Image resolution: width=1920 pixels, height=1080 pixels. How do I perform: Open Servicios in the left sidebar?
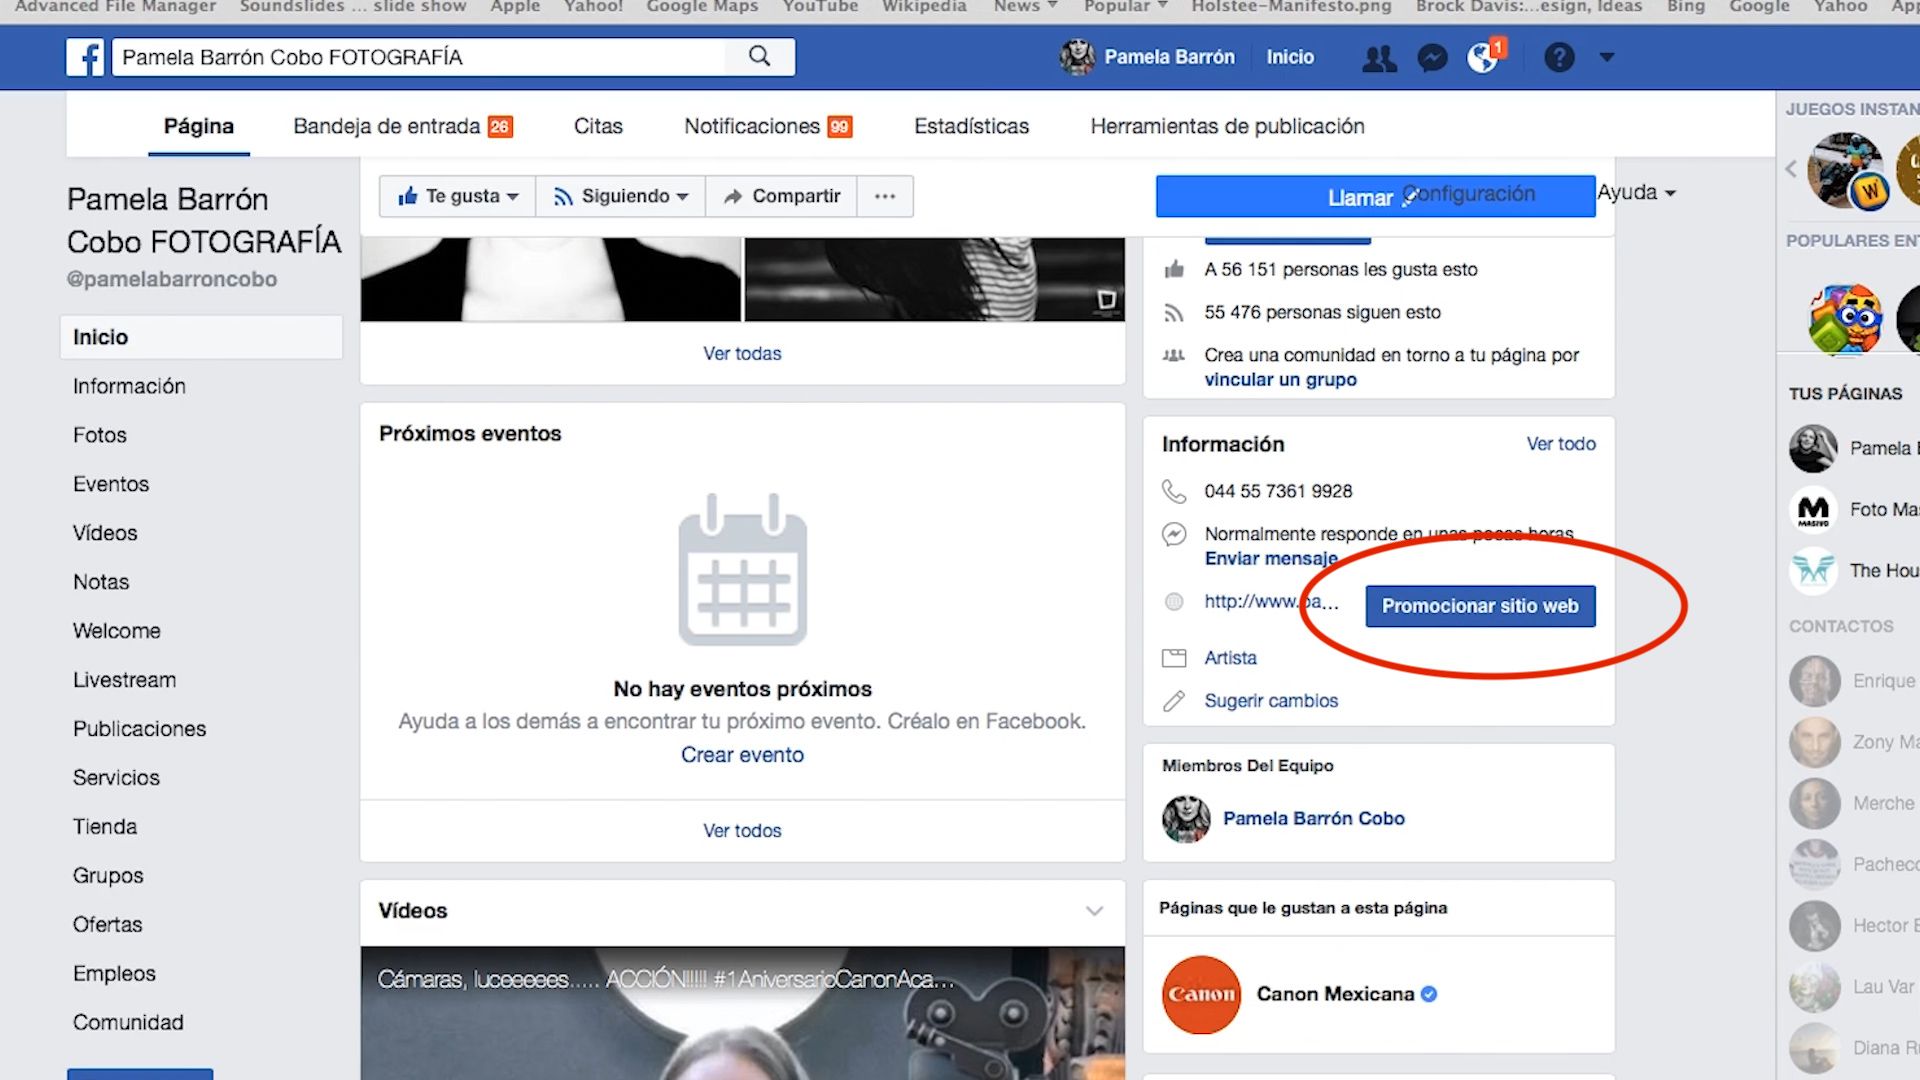[x=116, y=778]
